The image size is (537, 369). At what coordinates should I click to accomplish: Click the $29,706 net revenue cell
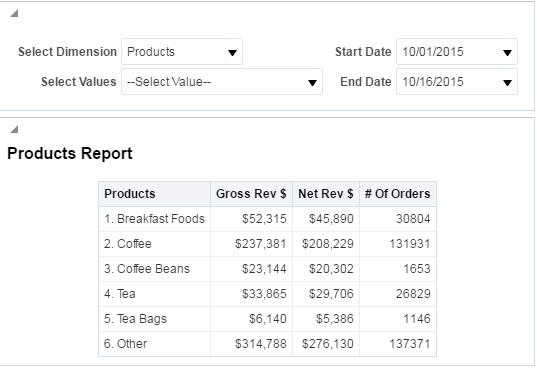(x=326, y=294)
